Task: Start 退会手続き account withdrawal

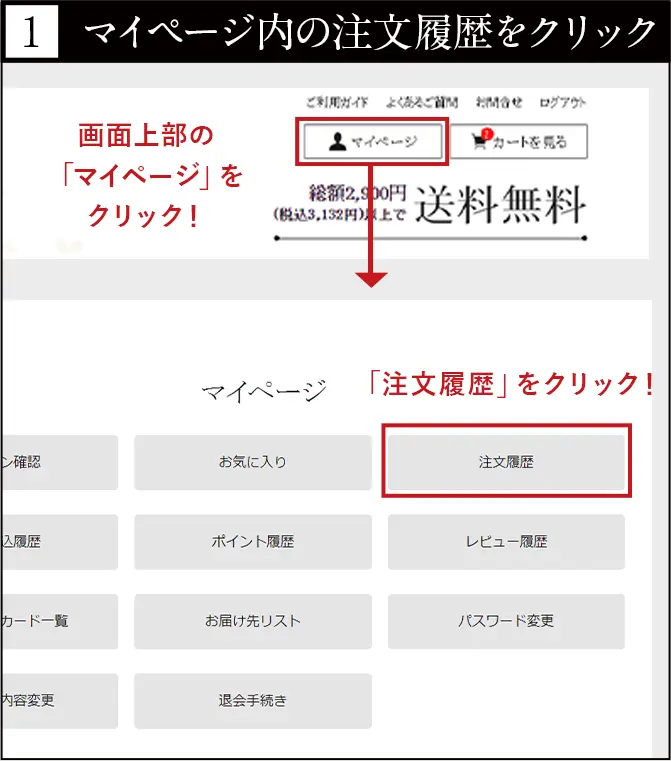Action: (252, 701)
